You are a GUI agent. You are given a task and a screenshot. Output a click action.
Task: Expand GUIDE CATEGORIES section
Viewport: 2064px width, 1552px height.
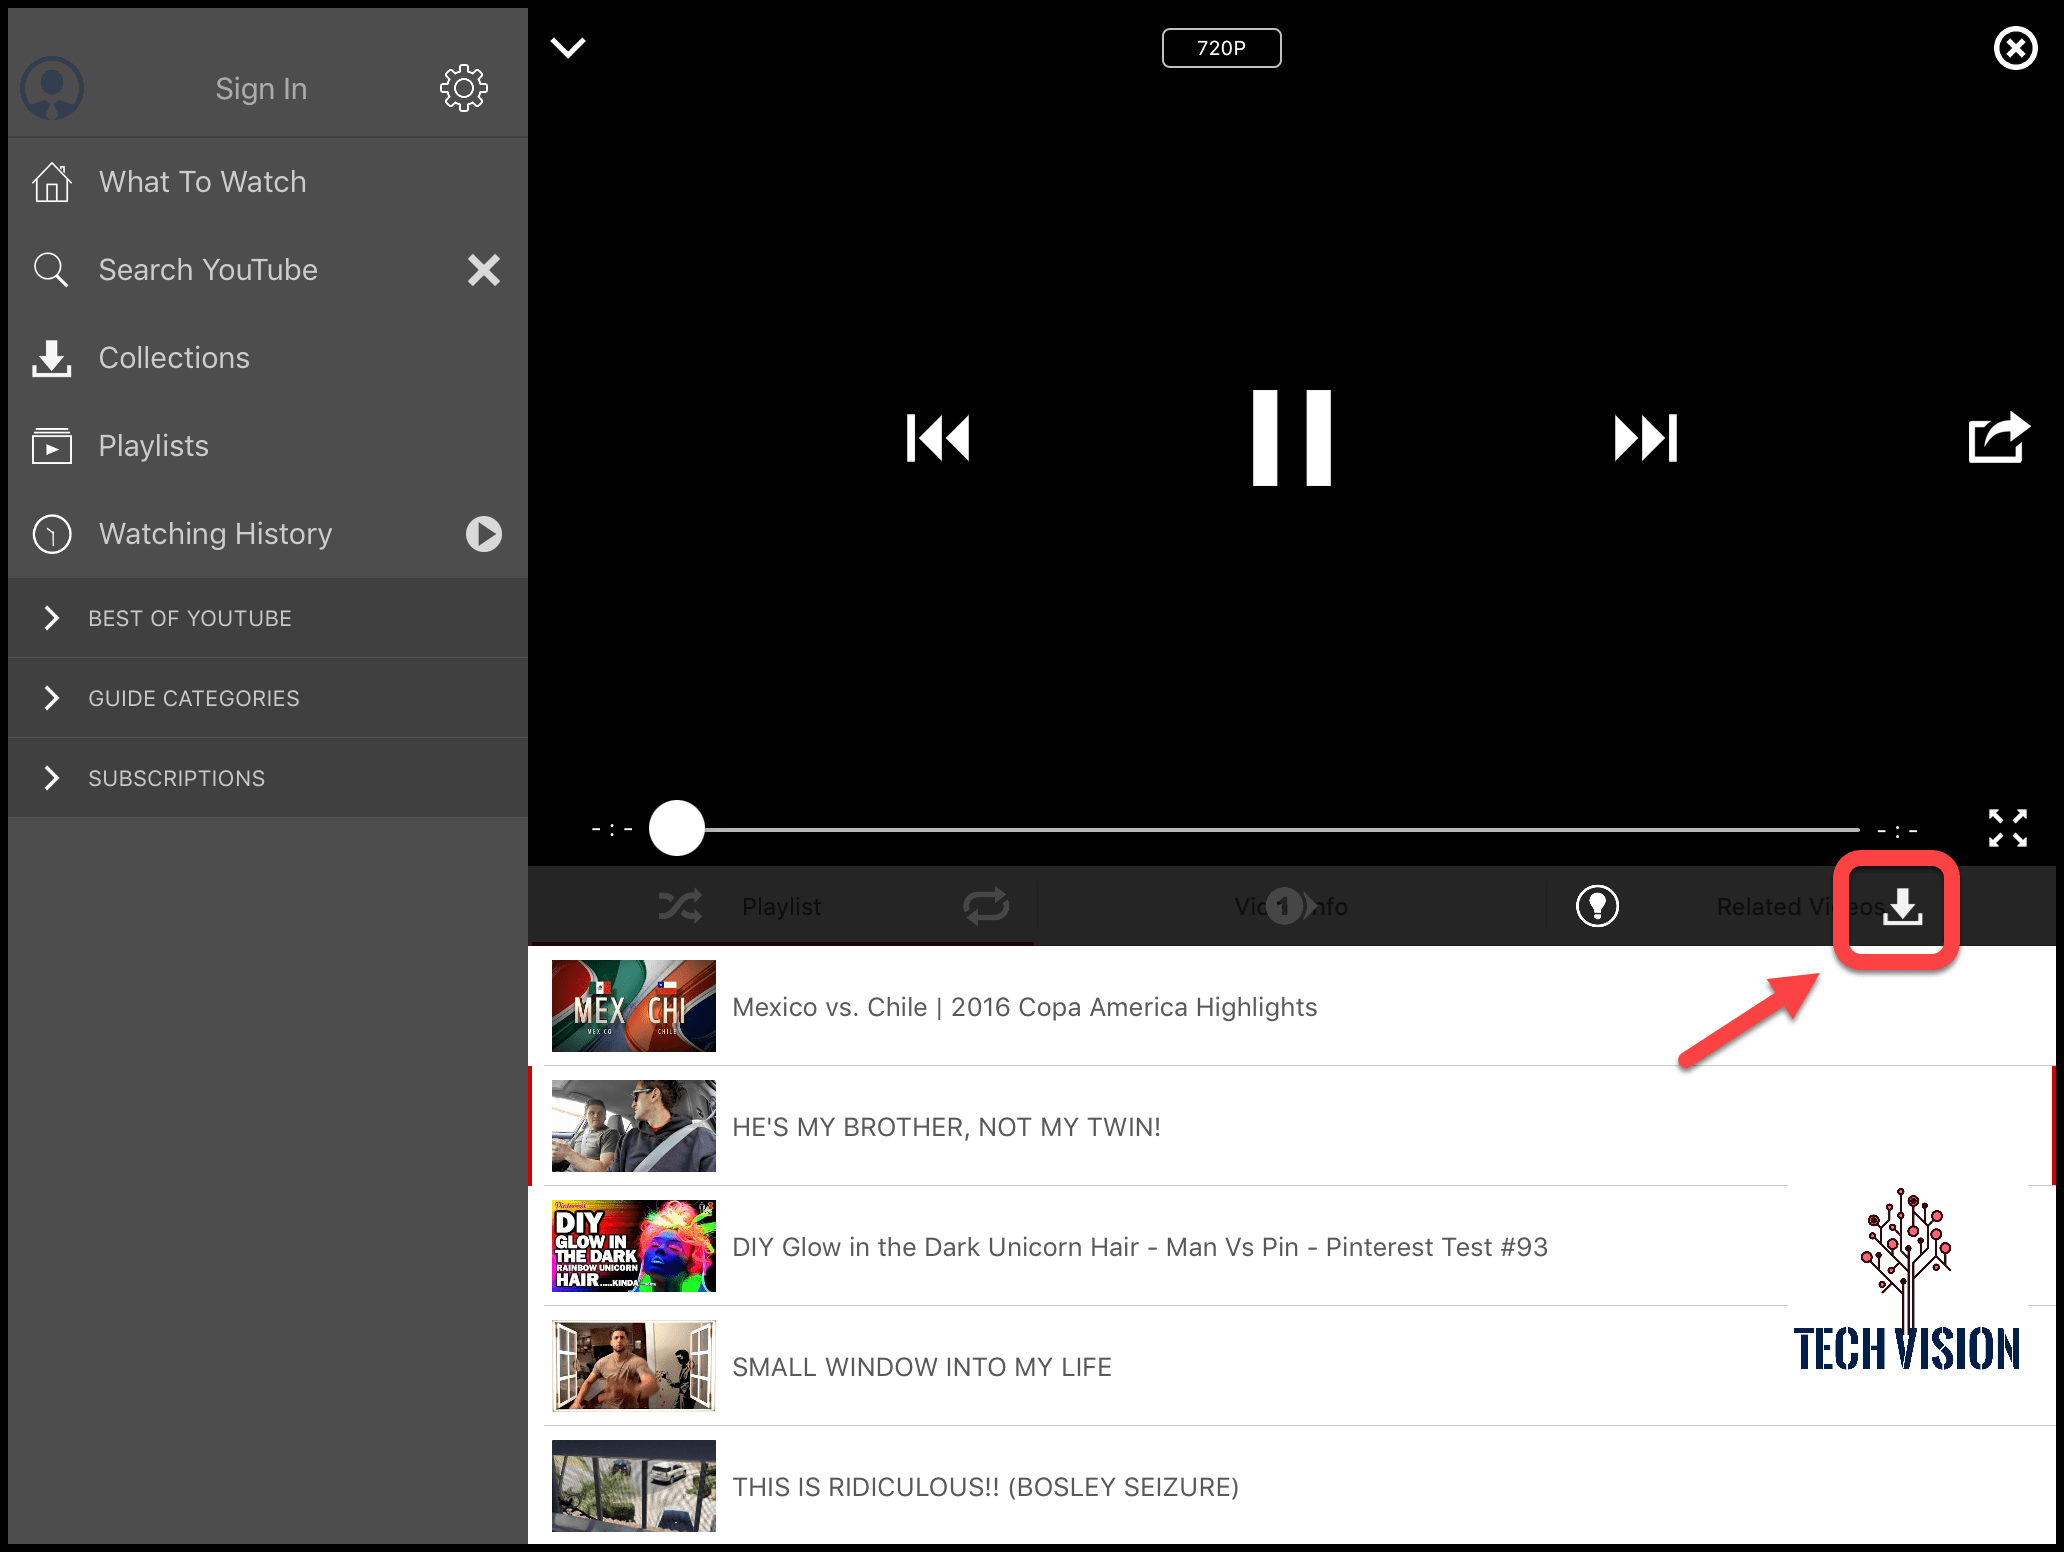point(193,698)
